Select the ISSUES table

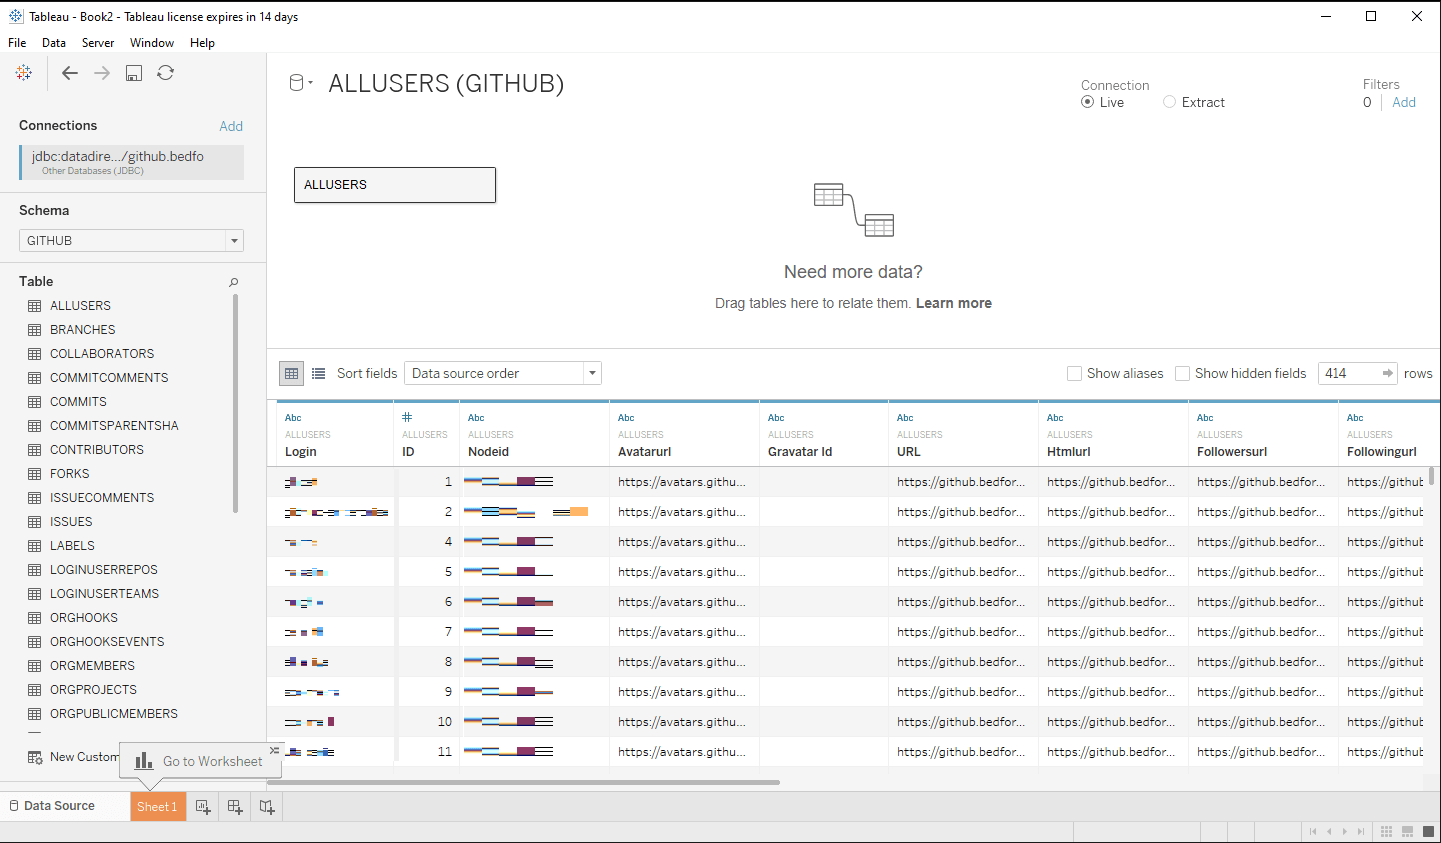pyautogui.click(x=71, y=522)
